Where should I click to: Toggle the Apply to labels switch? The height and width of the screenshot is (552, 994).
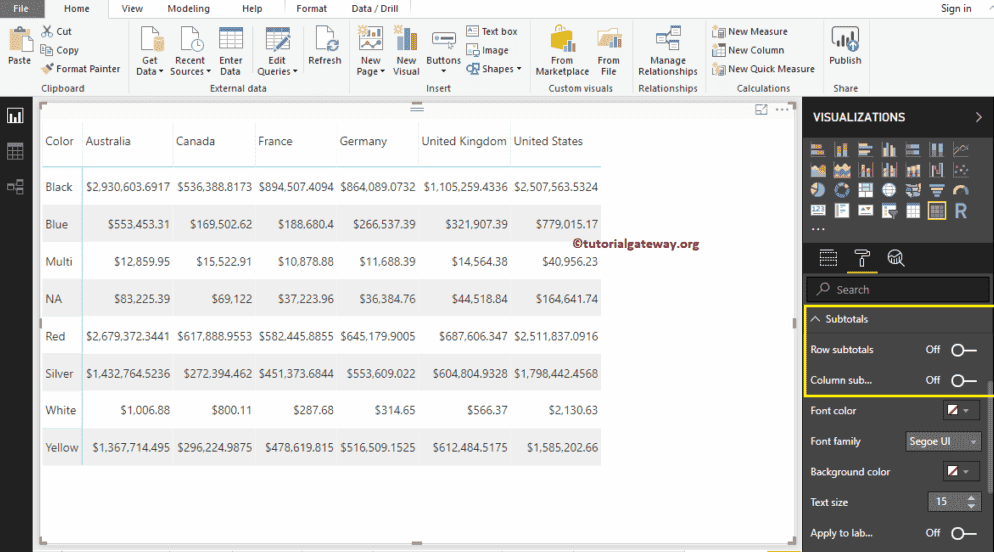pyautogui.click(x=963, y=533)
